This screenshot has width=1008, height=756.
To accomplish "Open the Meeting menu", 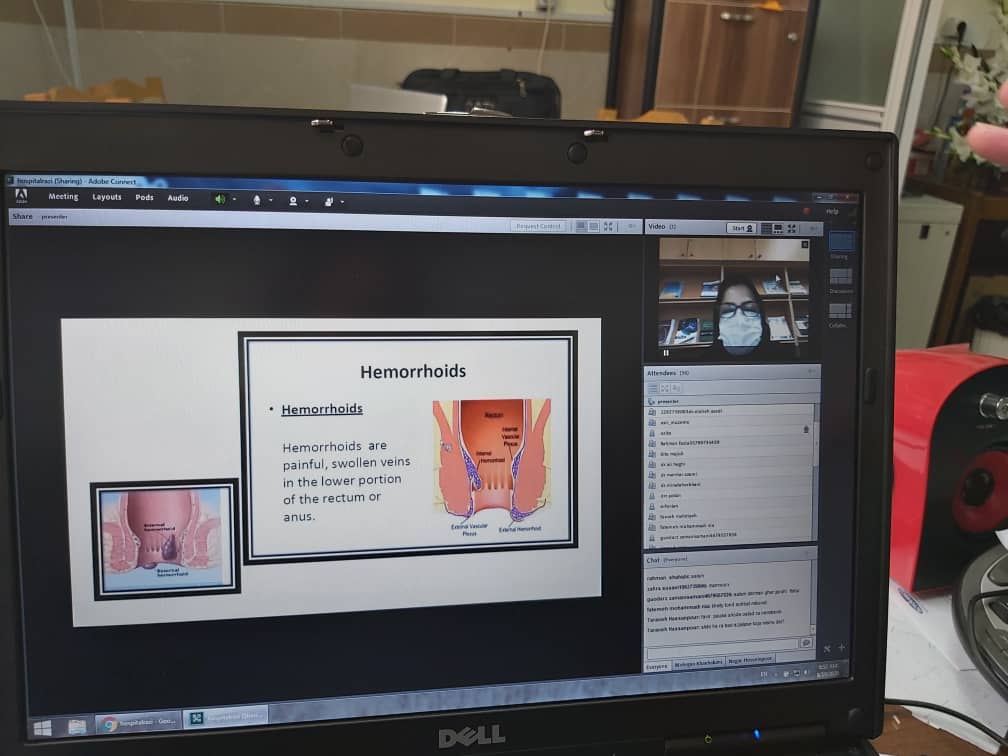I will pyautogui.click(x=63, y=197).
